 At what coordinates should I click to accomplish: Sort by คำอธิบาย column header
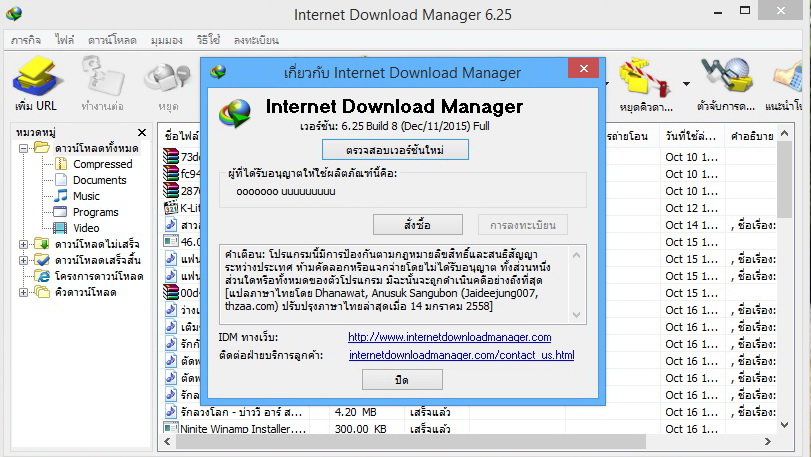(x=752, y=136)
